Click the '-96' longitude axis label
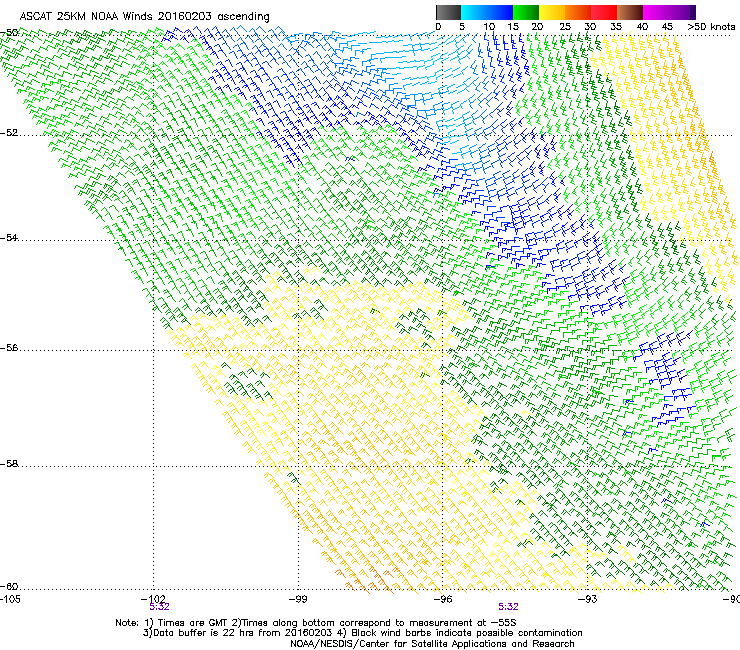Viewport: 740px width, 650px height. point(443,599)
